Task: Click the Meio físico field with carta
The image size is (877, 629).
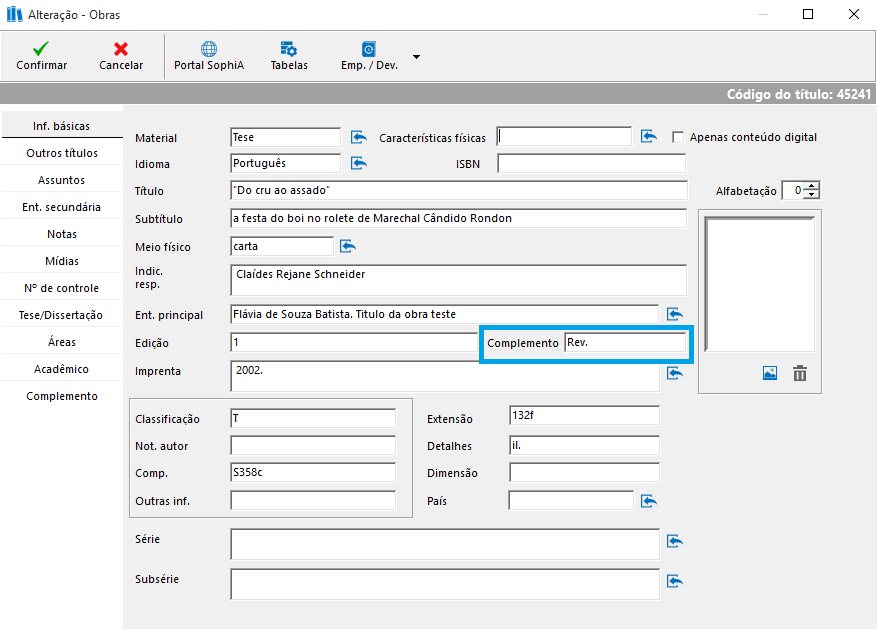Action: 282,246
